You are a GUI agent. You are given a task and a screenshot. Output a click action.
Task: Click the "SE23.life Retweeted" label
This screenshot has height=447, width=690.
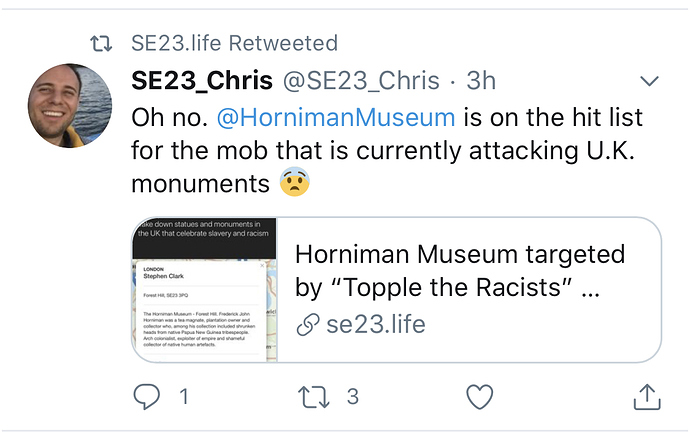tap(234, 43)
